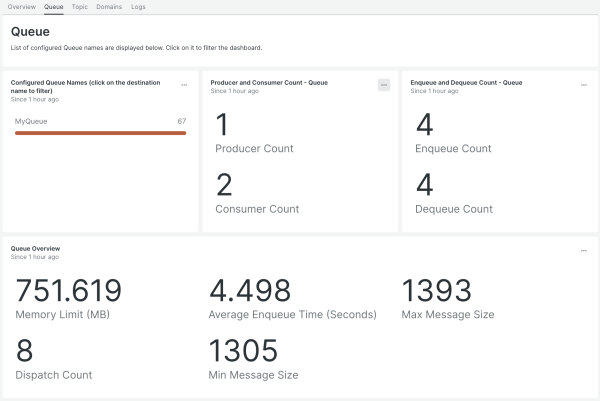Select the Max Message Size 1393
The height and width of the screenshot is (401, 600).
point(436,291)
